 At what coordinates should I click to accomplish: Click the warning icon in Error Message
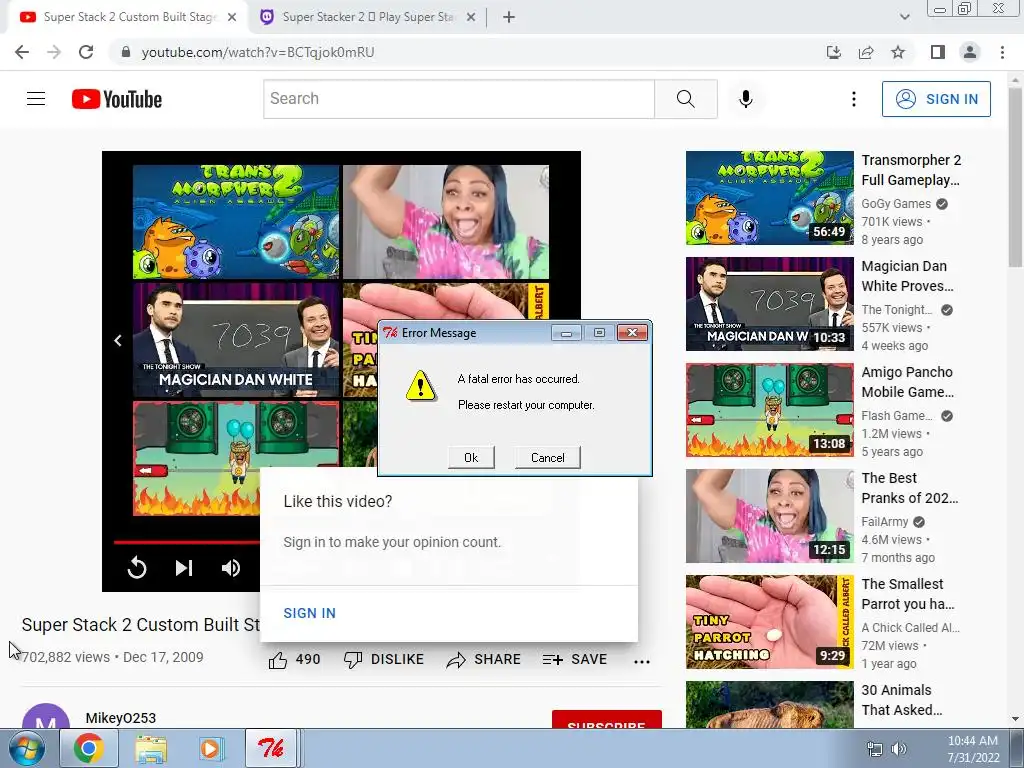420,386
